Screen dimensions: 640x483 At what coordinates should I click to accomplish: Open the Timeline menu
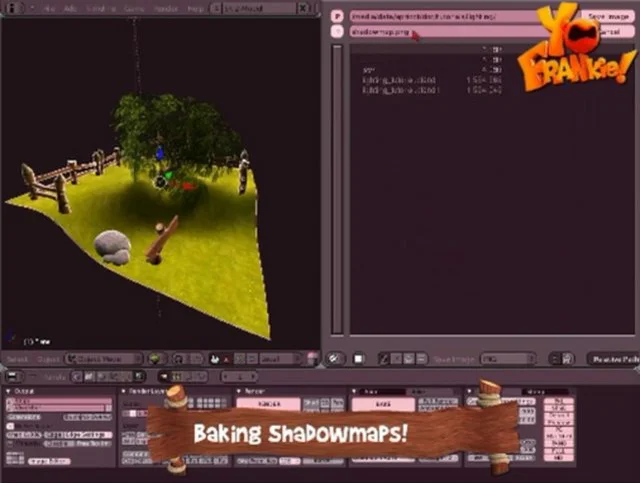pos(100,8)
